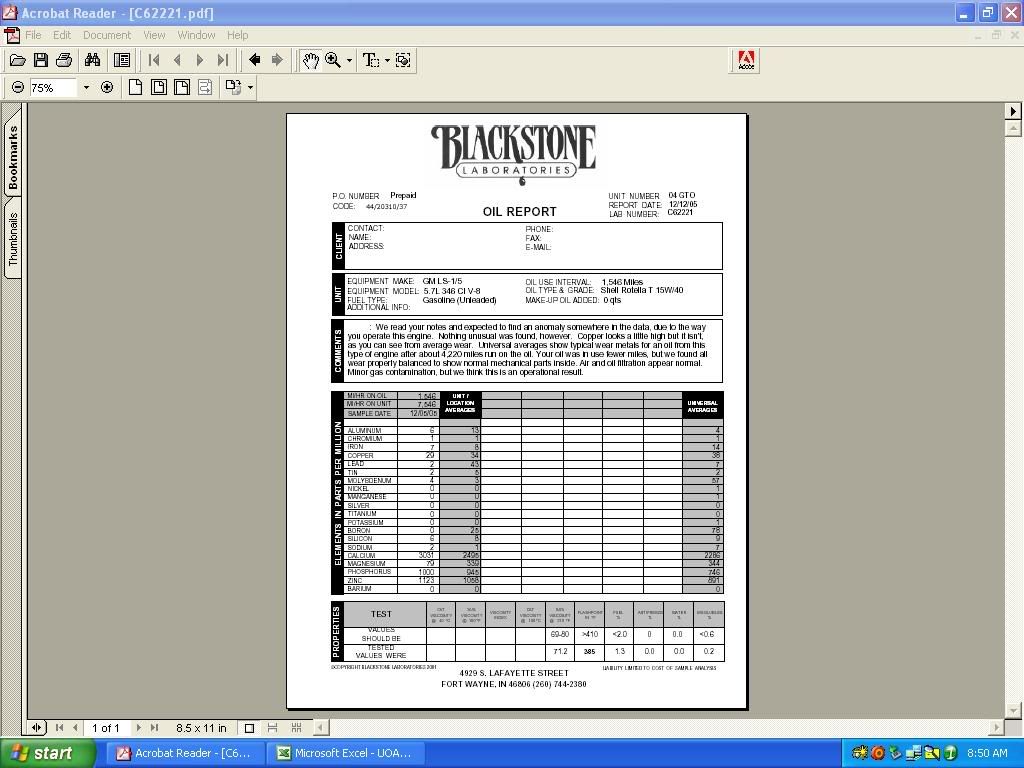The width and height of the screenshot is (1024, 768).
Task: Set Actual Size page view icon
Action: (x=135, y=88)
